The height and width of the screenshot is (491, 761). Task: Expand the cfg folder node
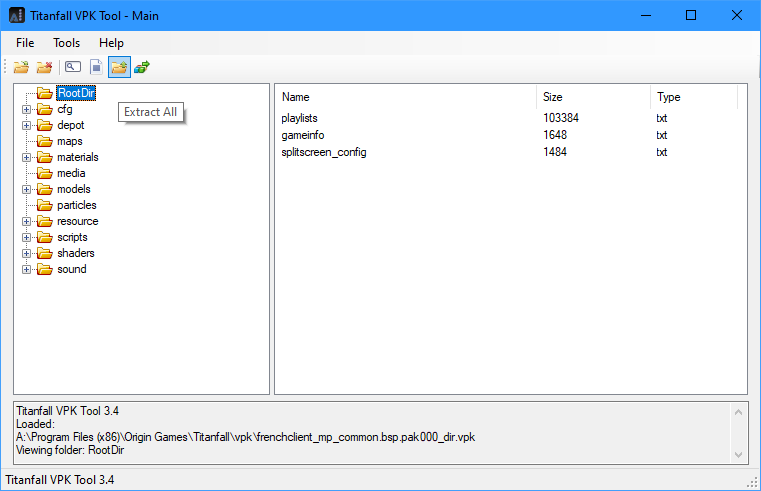pyautogui.click(x=27, y=110)
